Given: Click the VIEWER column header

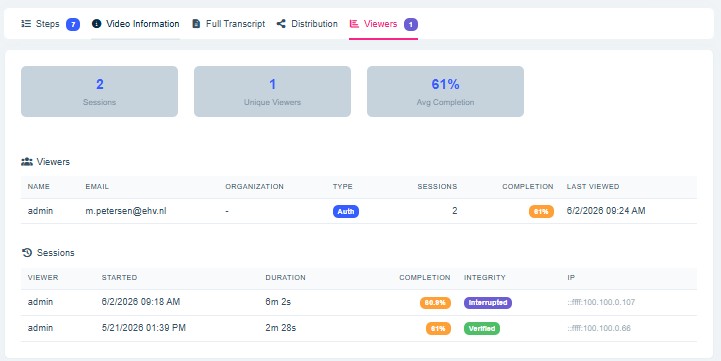Looking at the screenshot, I should click(43, 278).
